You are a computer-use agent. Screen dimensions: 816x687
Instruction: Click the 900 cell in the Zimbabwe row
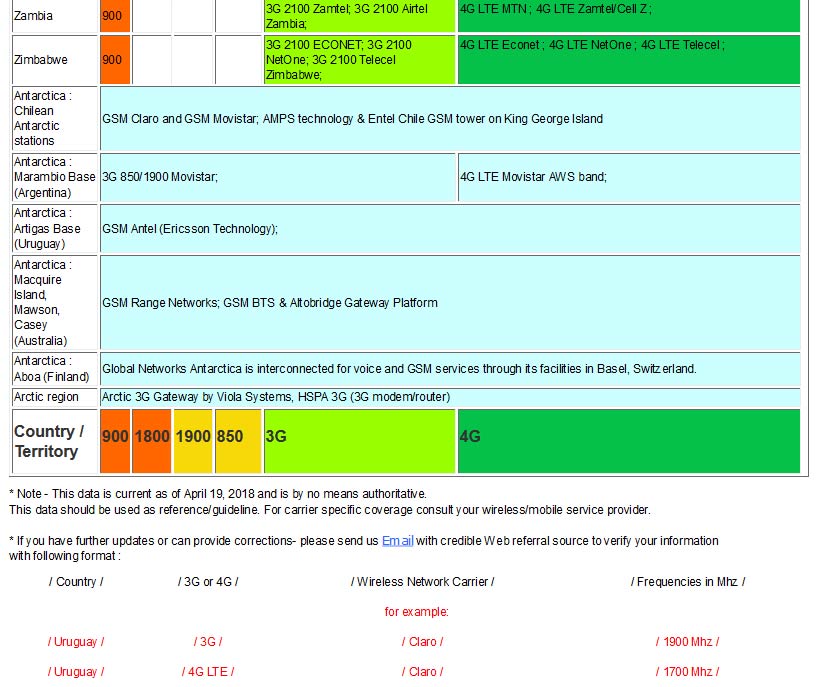tap(115, 60)
